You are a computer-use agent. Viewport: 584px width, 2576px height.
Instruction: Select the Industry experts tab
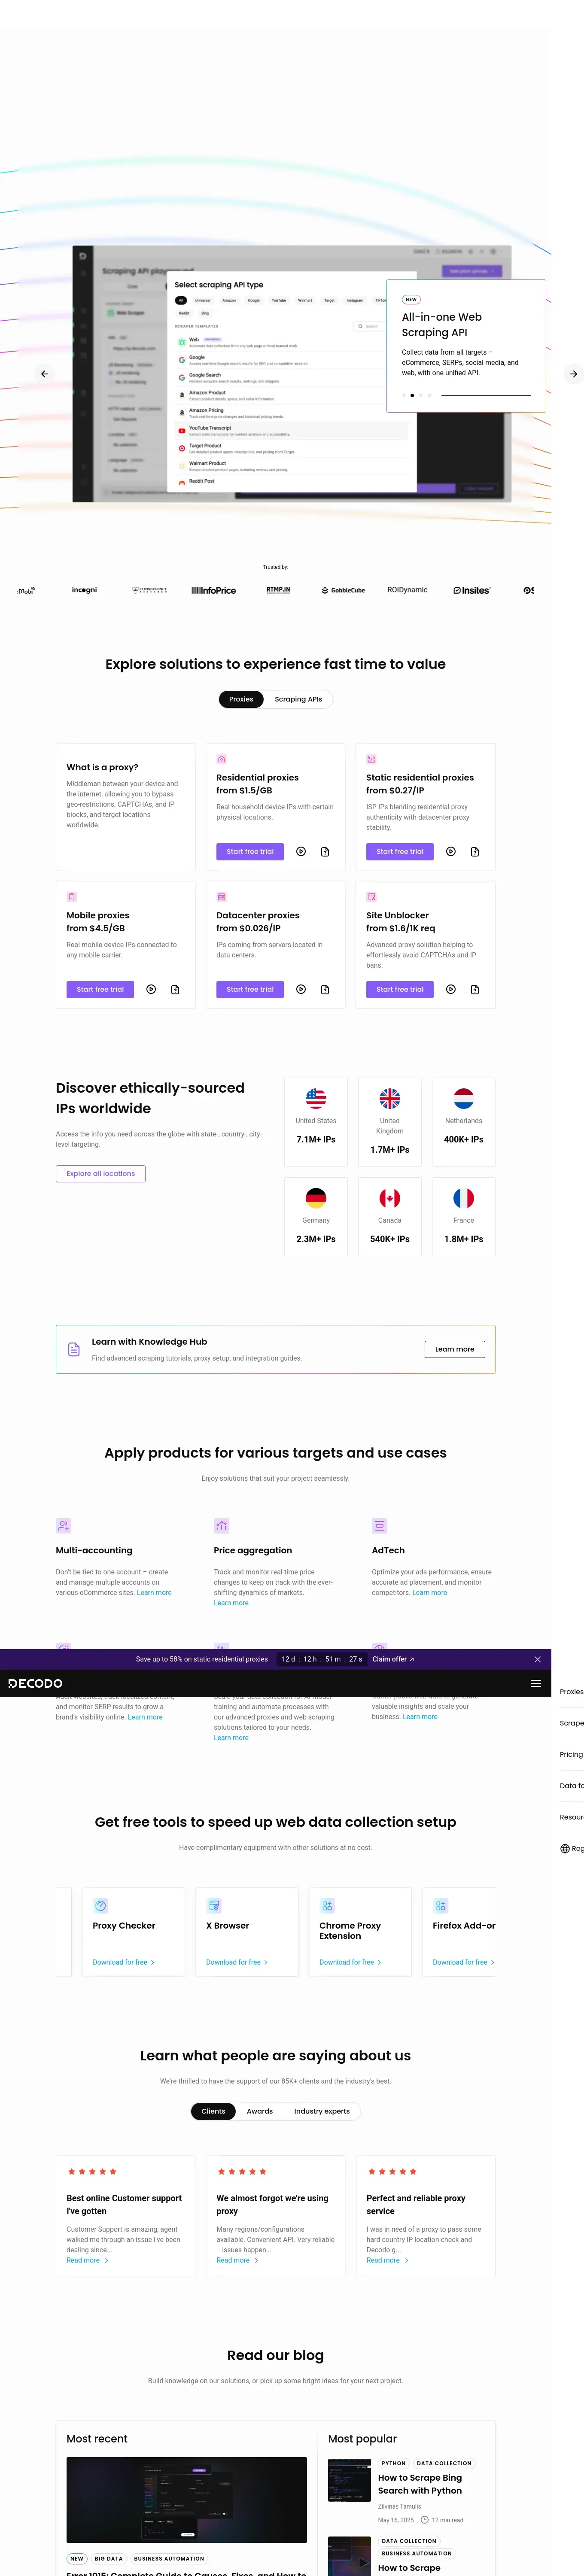pyautogui.click(x=322, y=2111)
